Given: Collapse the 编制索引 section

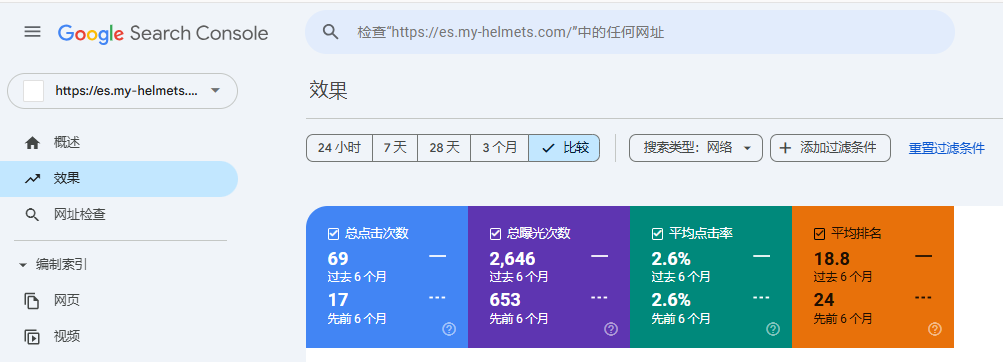Looking at the screenshot, I should click(24, 265).
